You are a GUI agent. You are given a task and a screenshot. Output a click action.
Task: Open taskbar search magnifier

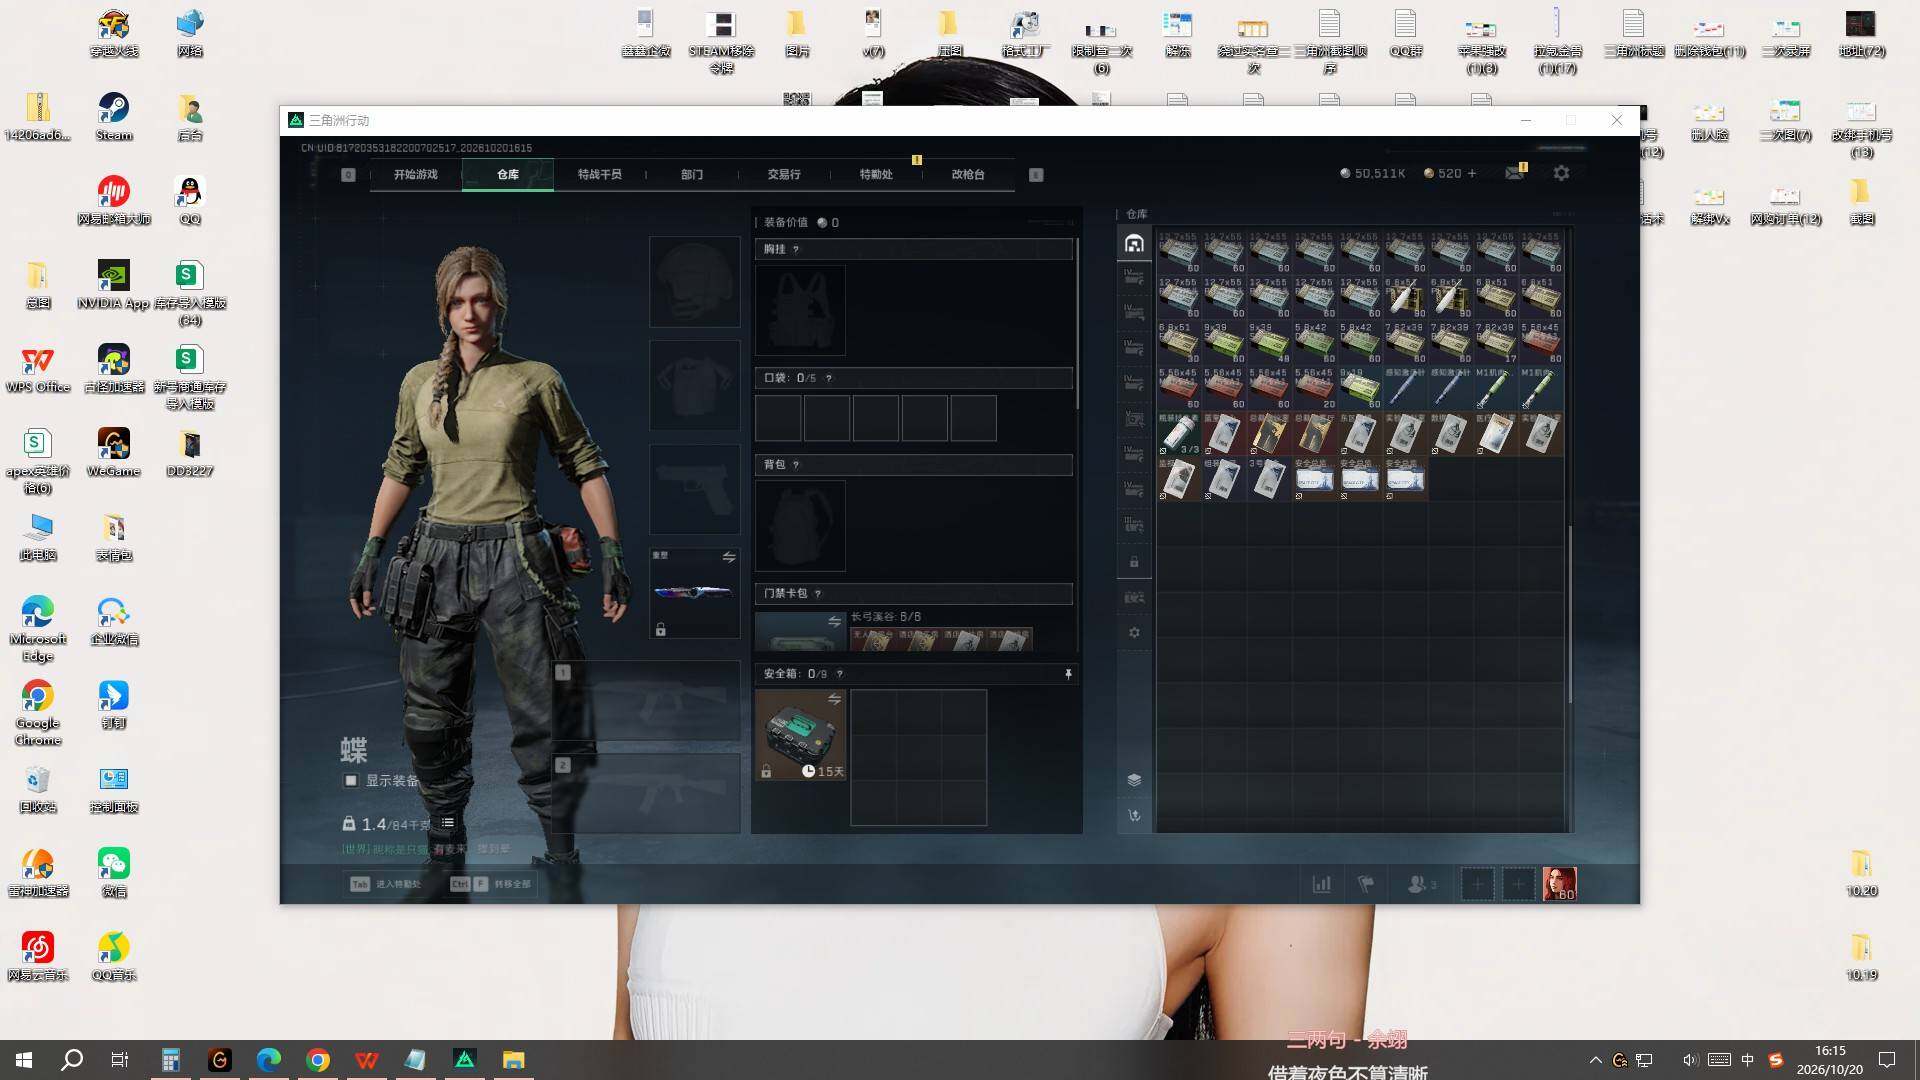click(72, 1060)
